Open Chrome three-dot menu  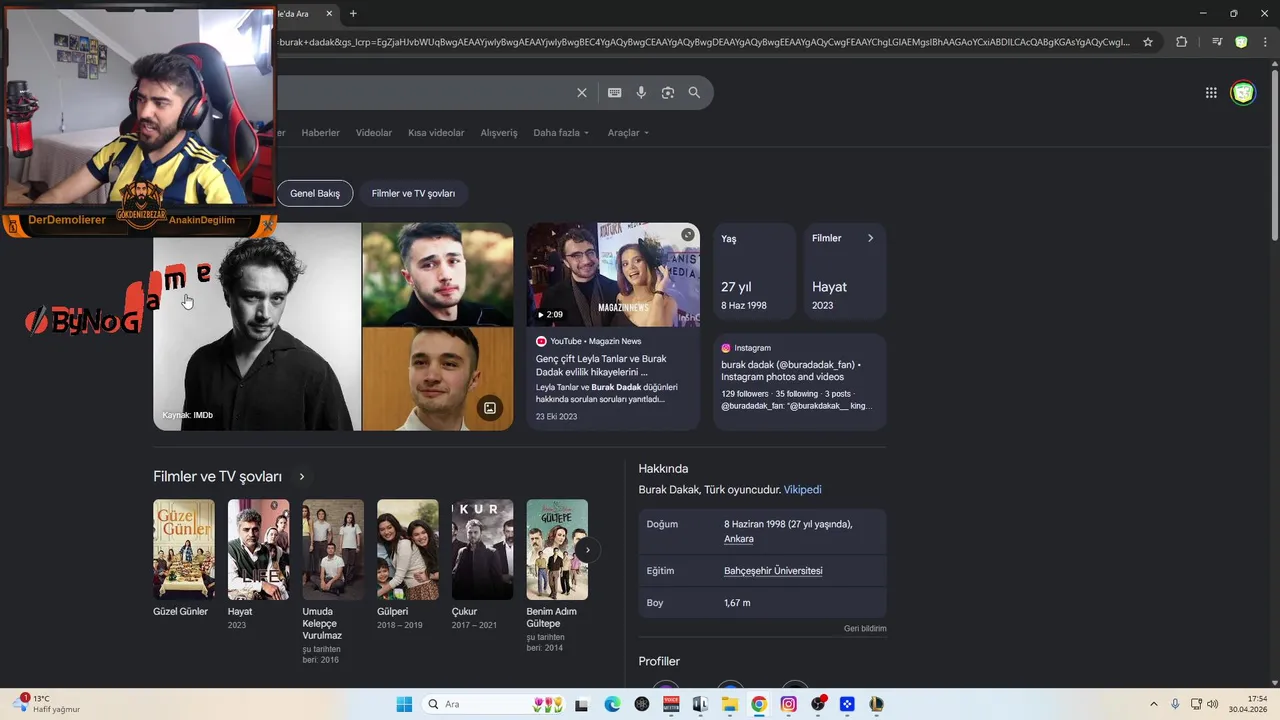click(x=1265, y=42)
